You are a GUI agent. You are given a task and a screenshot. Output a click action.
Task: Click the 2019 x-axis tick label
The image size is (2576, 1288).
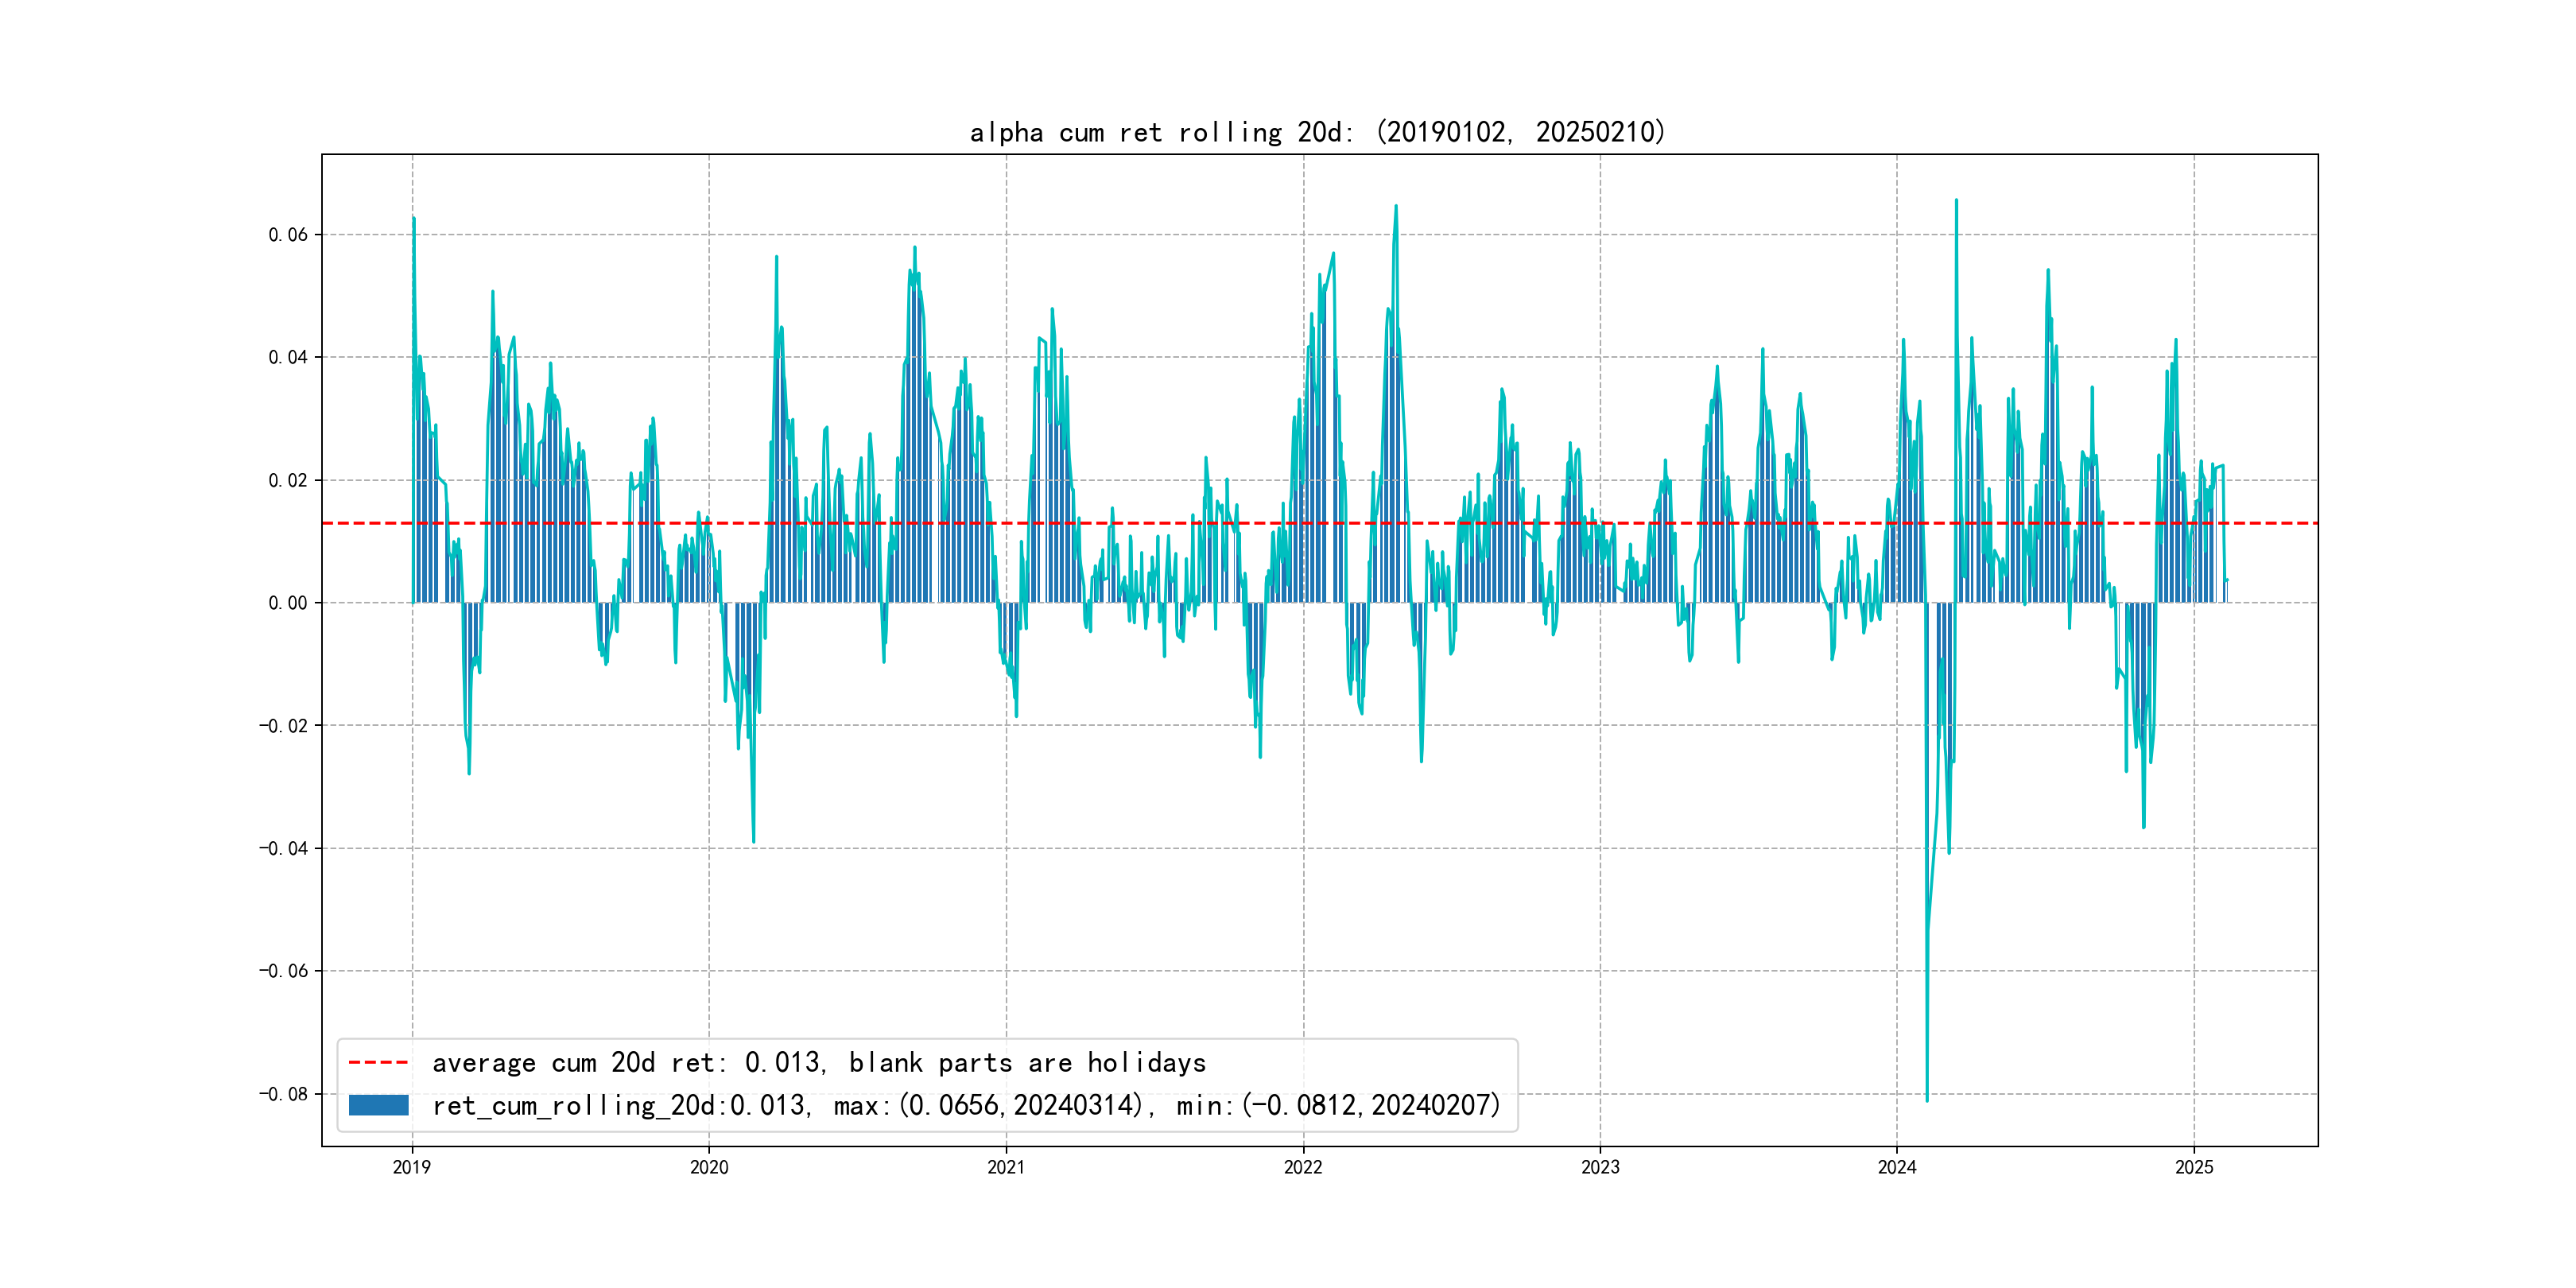412,1167
